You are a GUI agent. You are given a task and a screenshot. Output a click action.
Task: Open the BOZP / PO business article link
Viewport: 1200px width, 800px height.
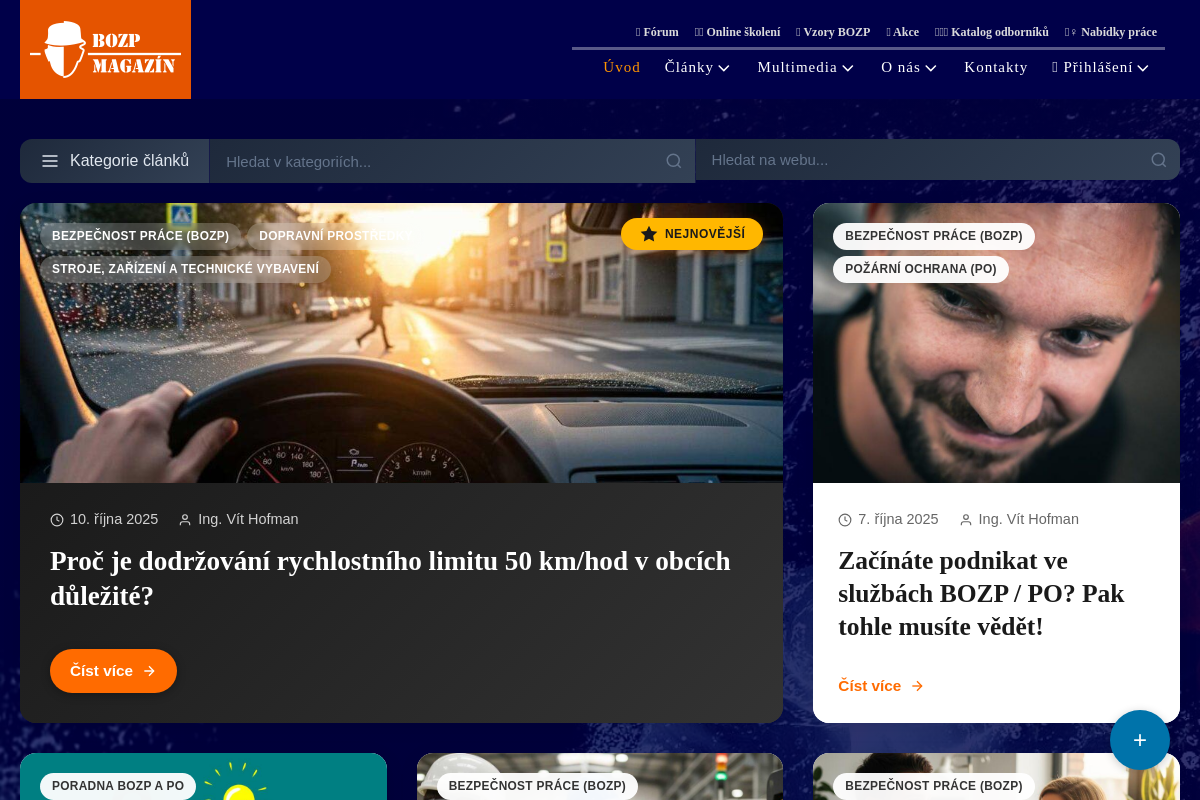pyautogui.click(x=981, y=593)
